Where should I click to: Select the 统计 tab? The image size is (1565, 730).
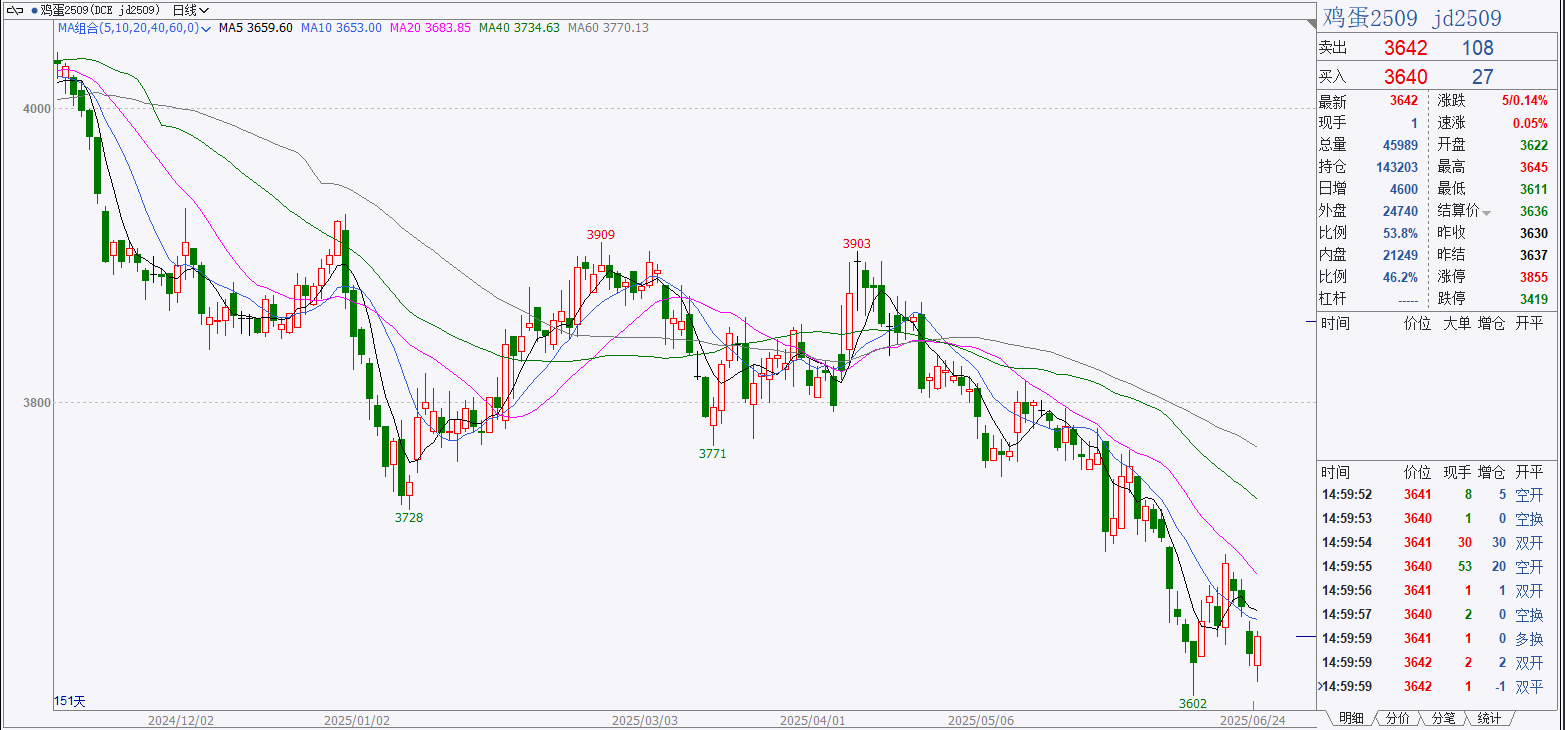tap(1489, 718)
